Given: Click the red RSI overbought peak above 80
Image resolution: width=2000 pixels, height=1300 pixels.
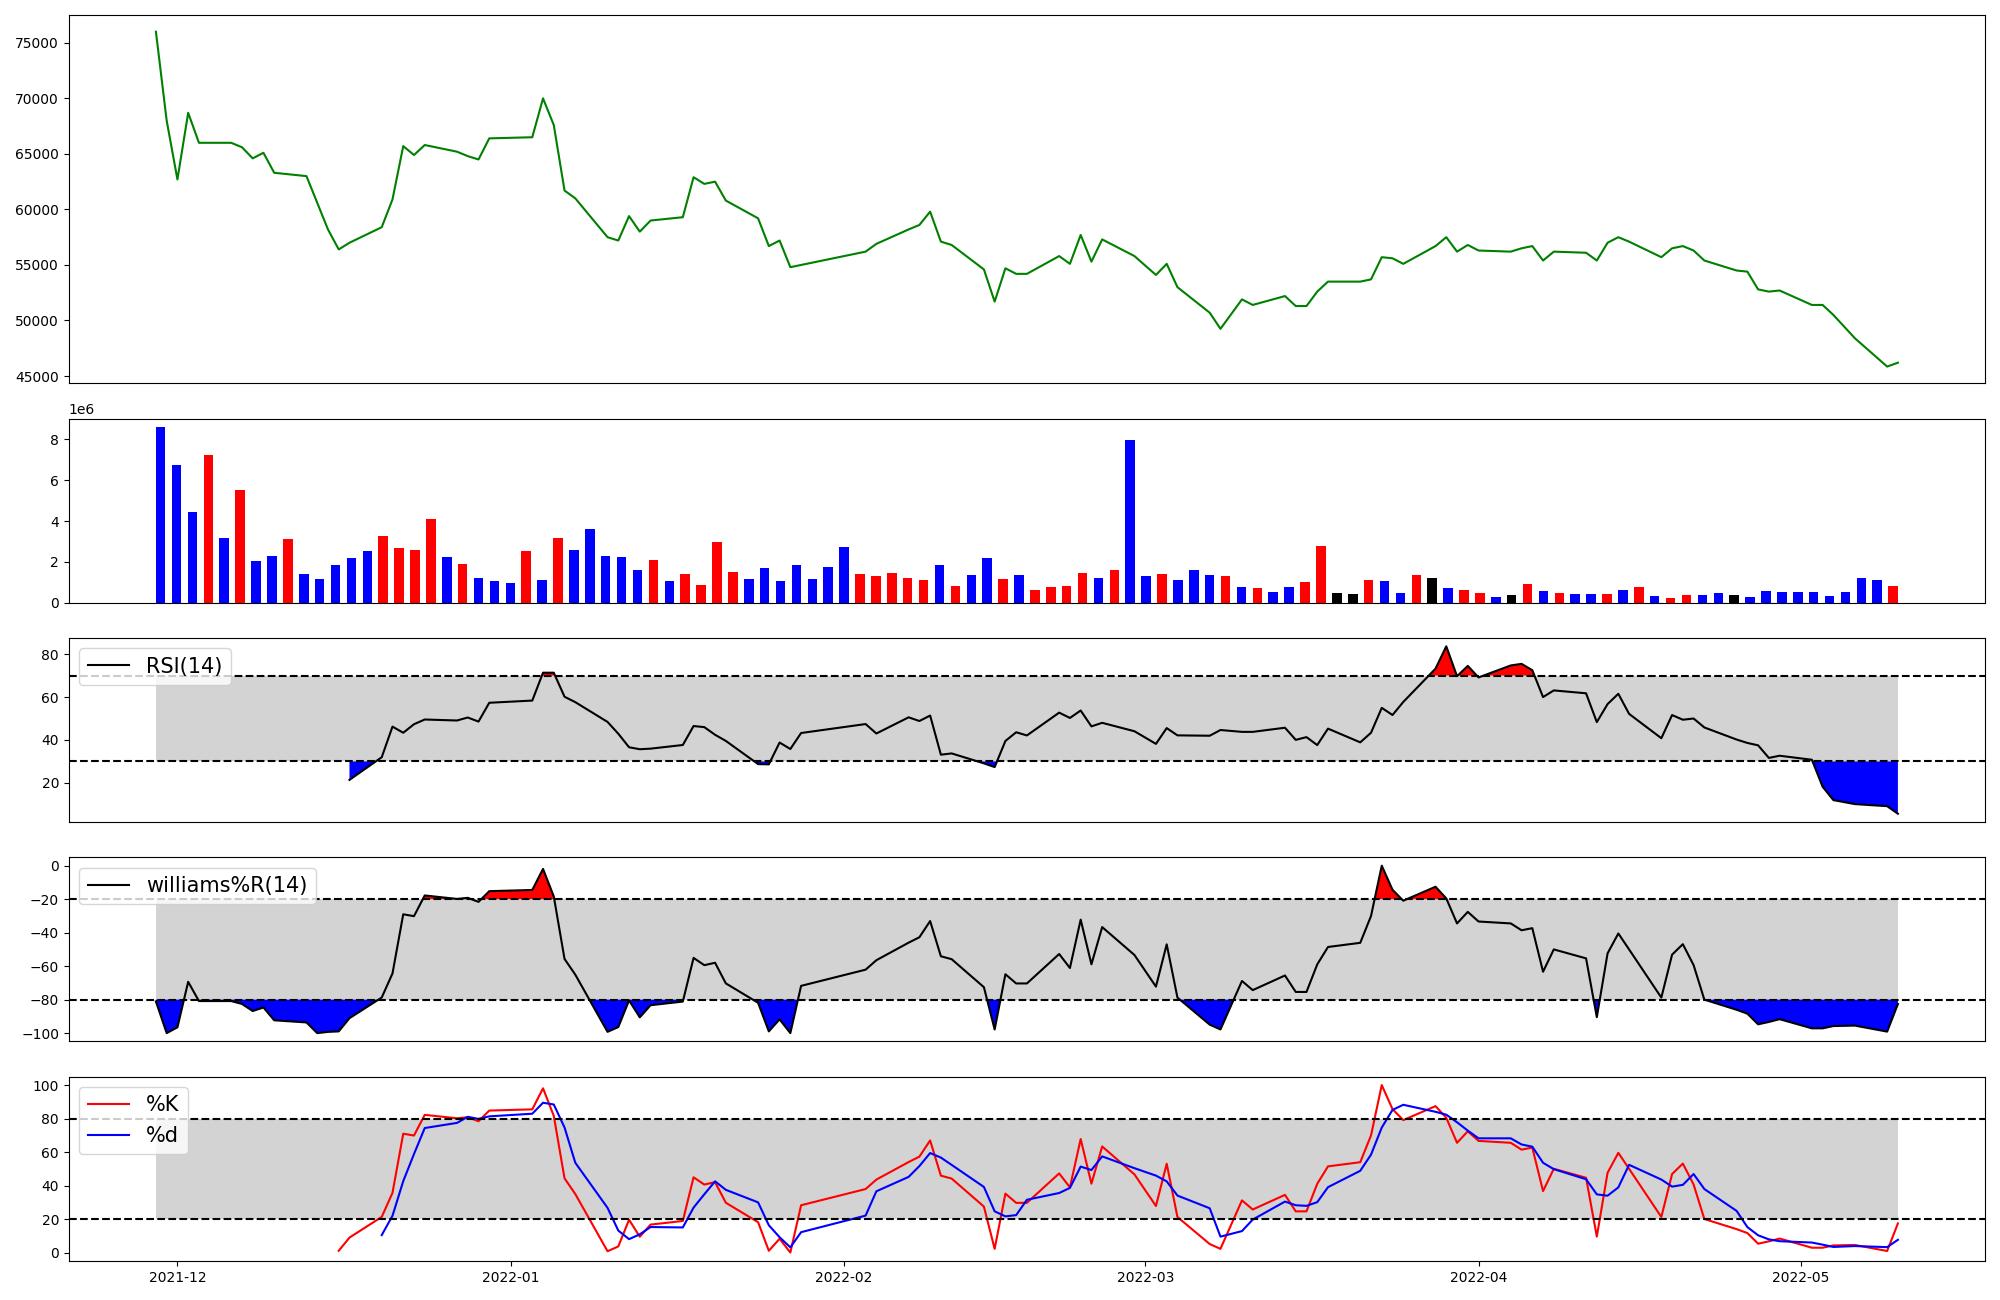Looking at the screenshot, I should 1446,664.
